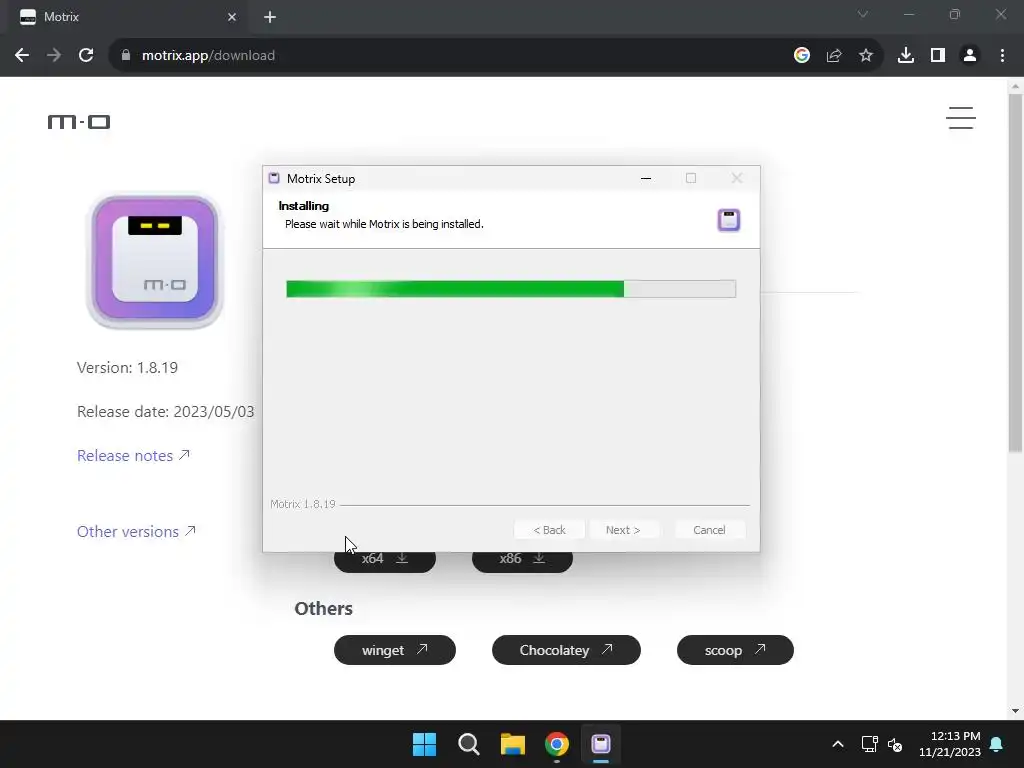Click the Version: 1.8.19 text
This screenshot has width=1024, height=768.
tap(127, 368)
